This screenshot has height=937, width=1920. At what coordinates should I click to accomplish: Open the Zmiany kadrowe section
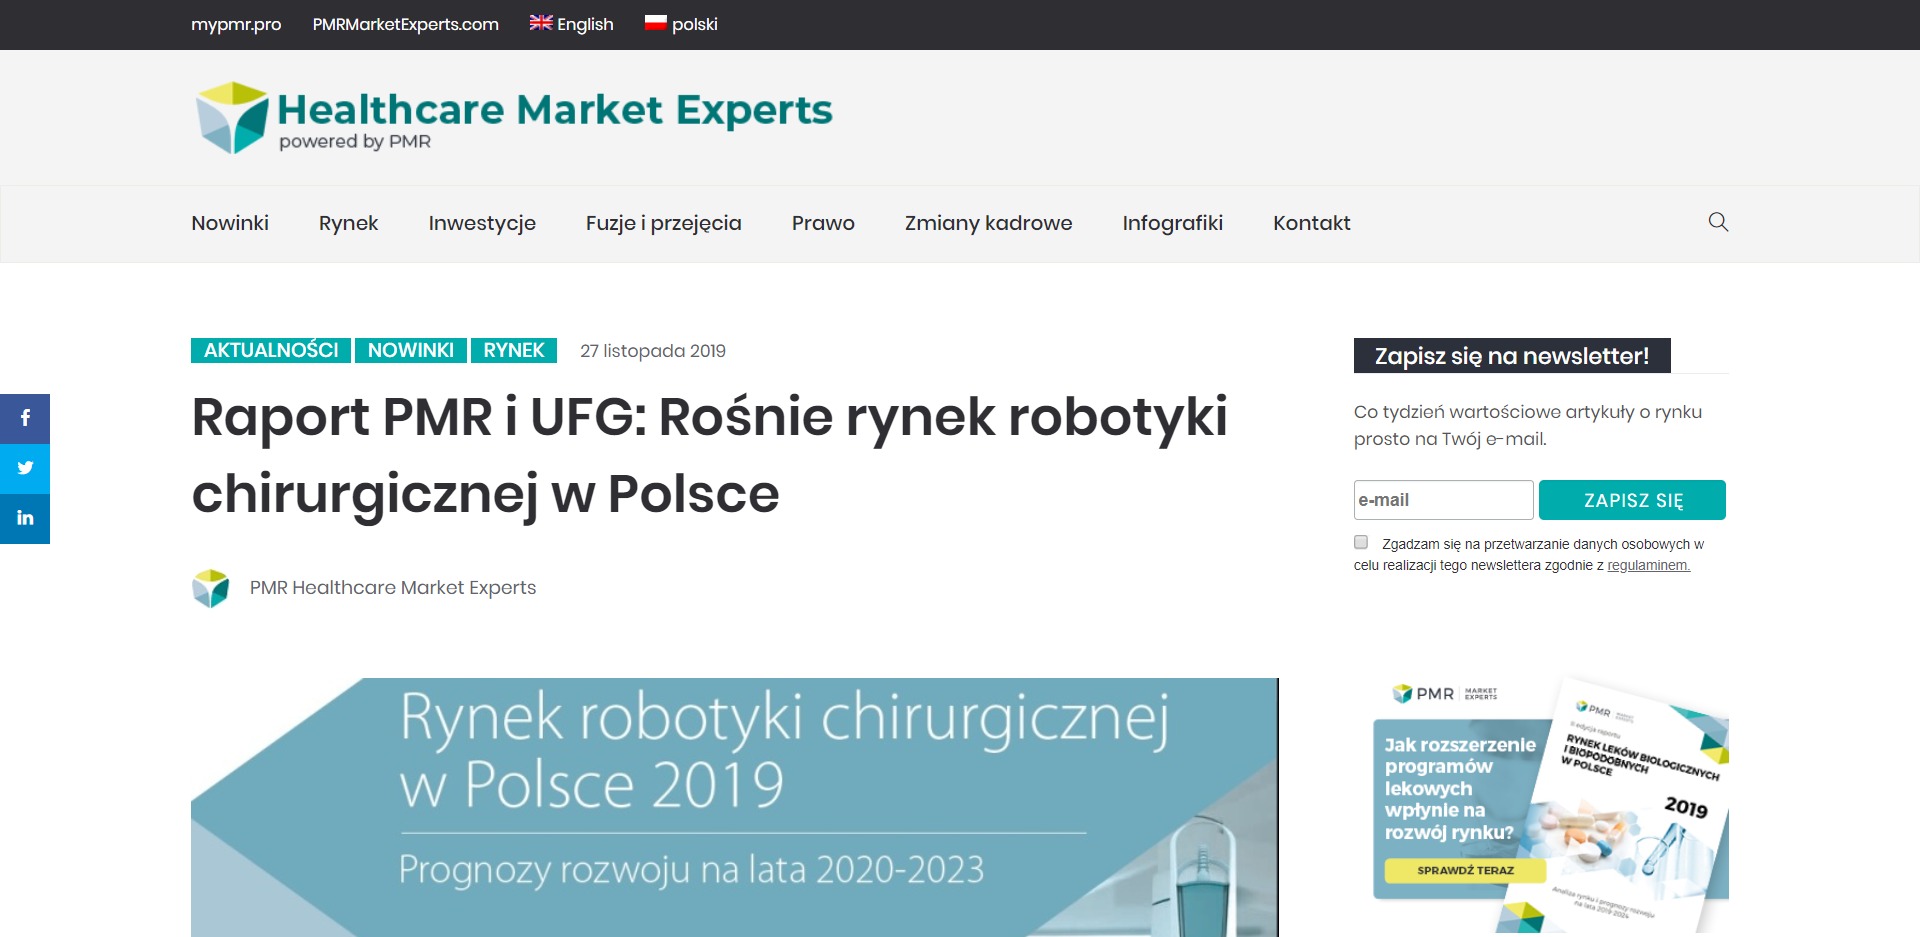[x=988, y=223]
